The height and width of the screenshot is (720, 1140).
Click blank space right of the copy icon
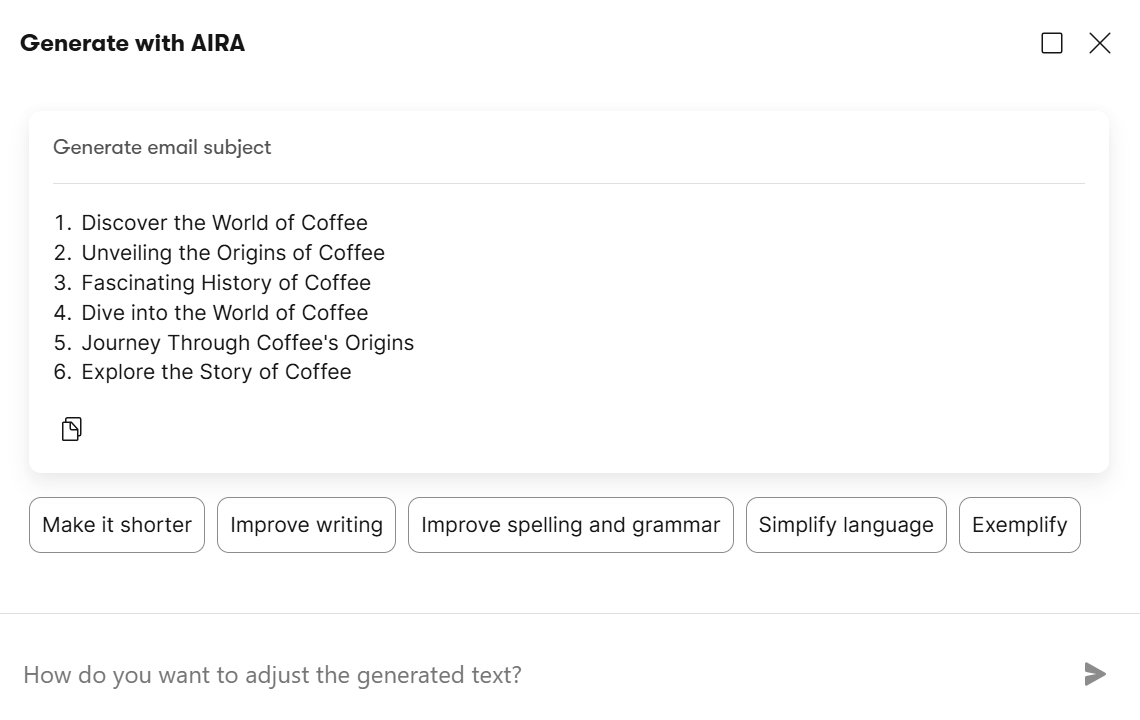pyautogui.click(x=500, y=430)
